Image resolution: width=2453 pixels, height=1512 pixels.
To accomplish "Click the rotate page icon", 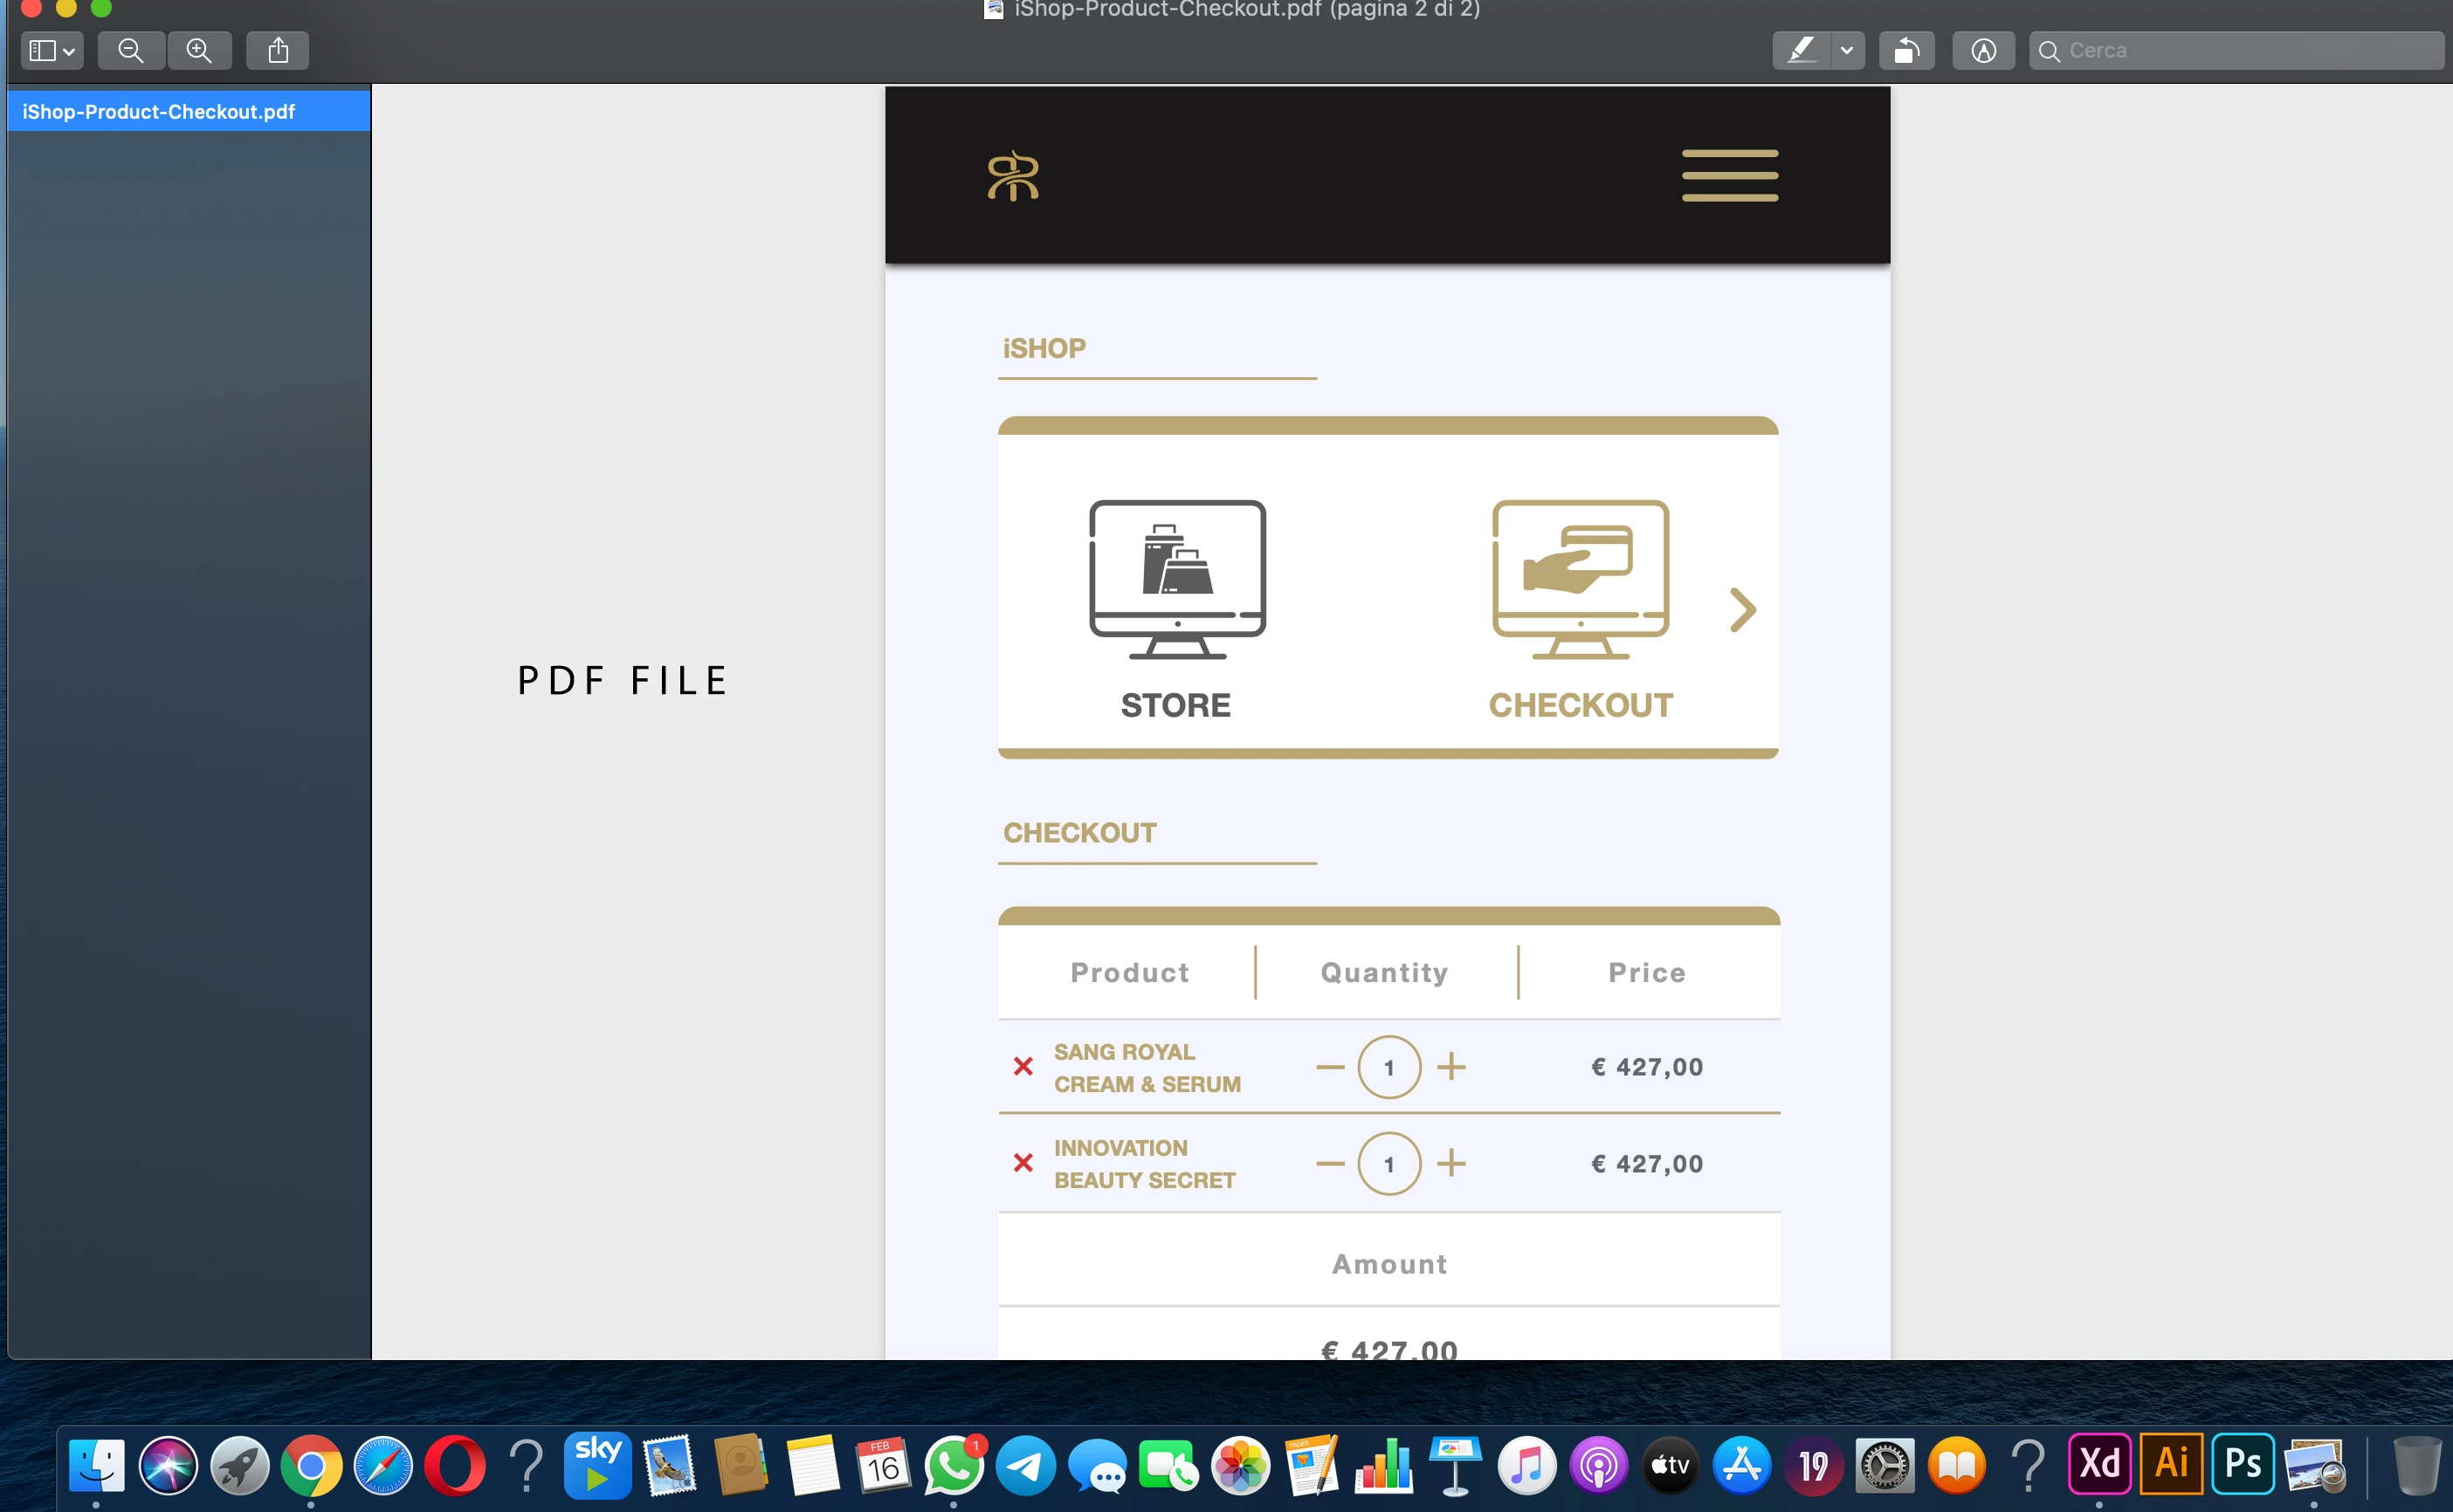I will (1906, 50).
